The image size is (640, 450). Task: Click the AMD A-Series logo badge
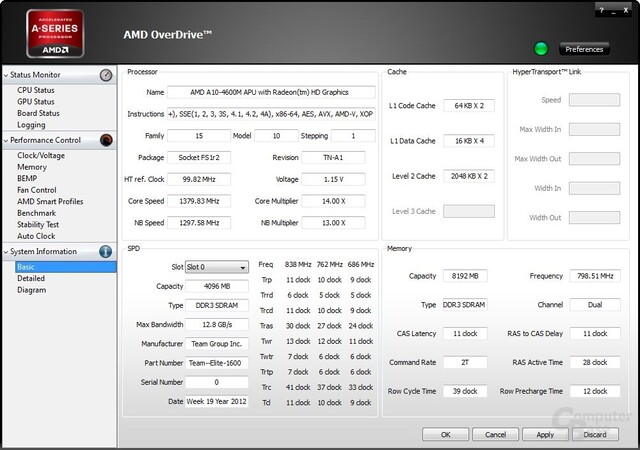point(55,33)
